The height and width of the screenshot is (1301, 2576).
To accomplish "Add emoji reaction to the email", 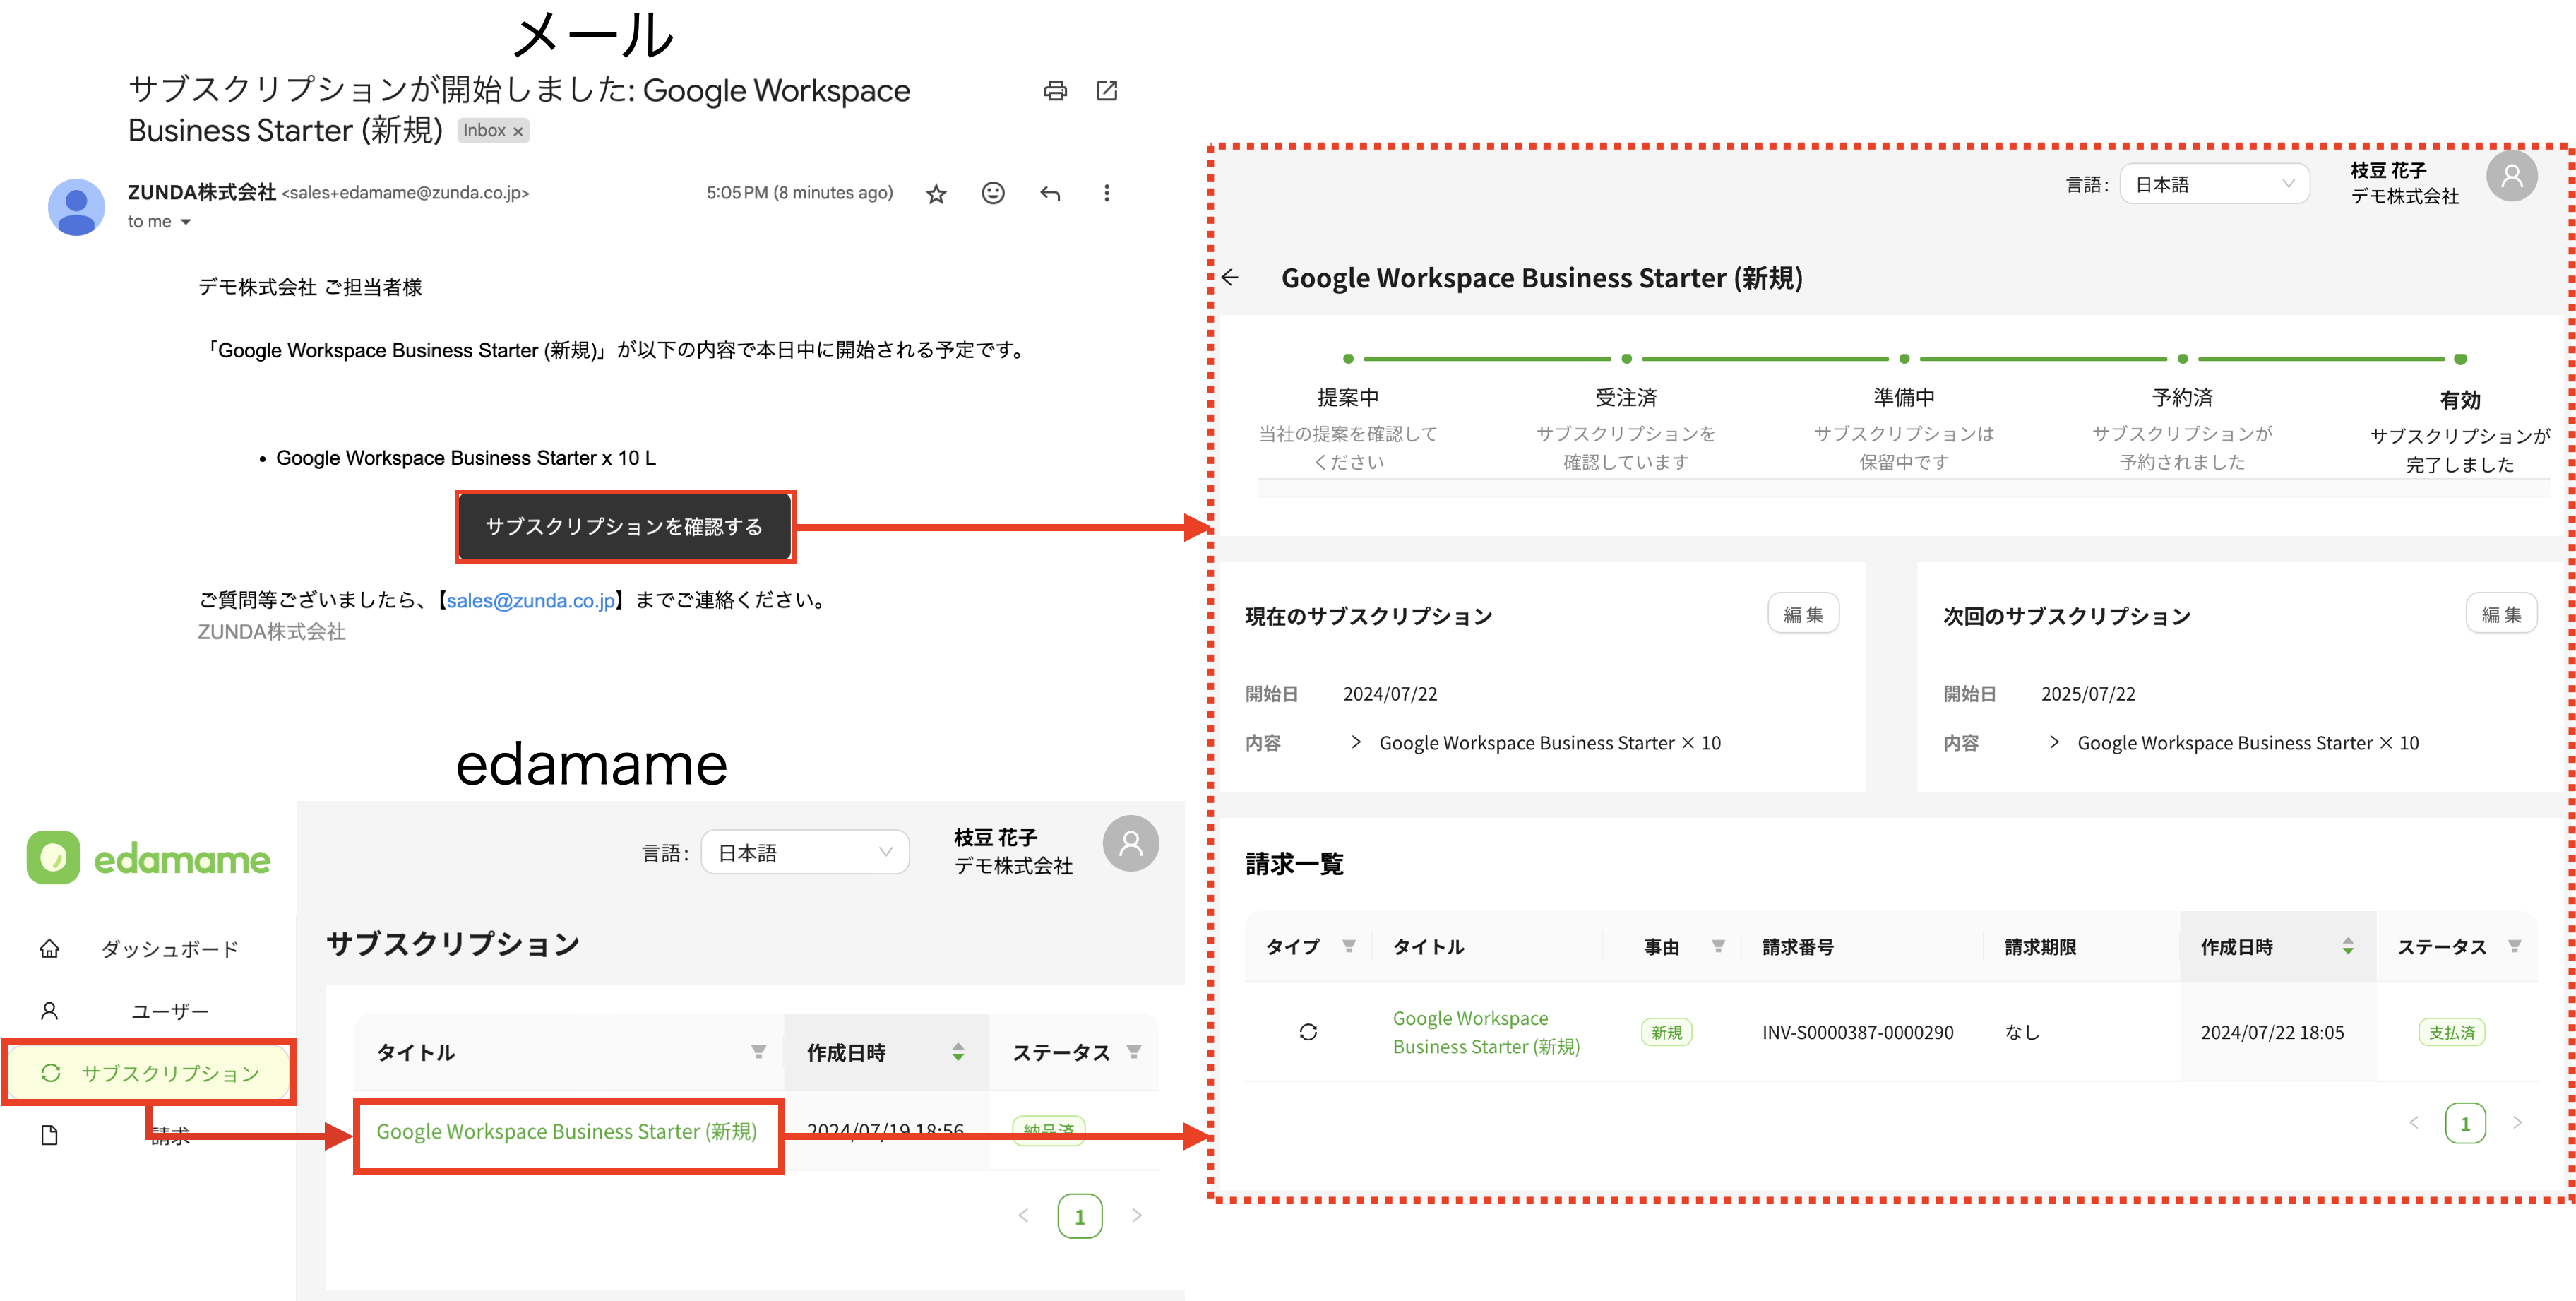I will [x=993, y=193].
